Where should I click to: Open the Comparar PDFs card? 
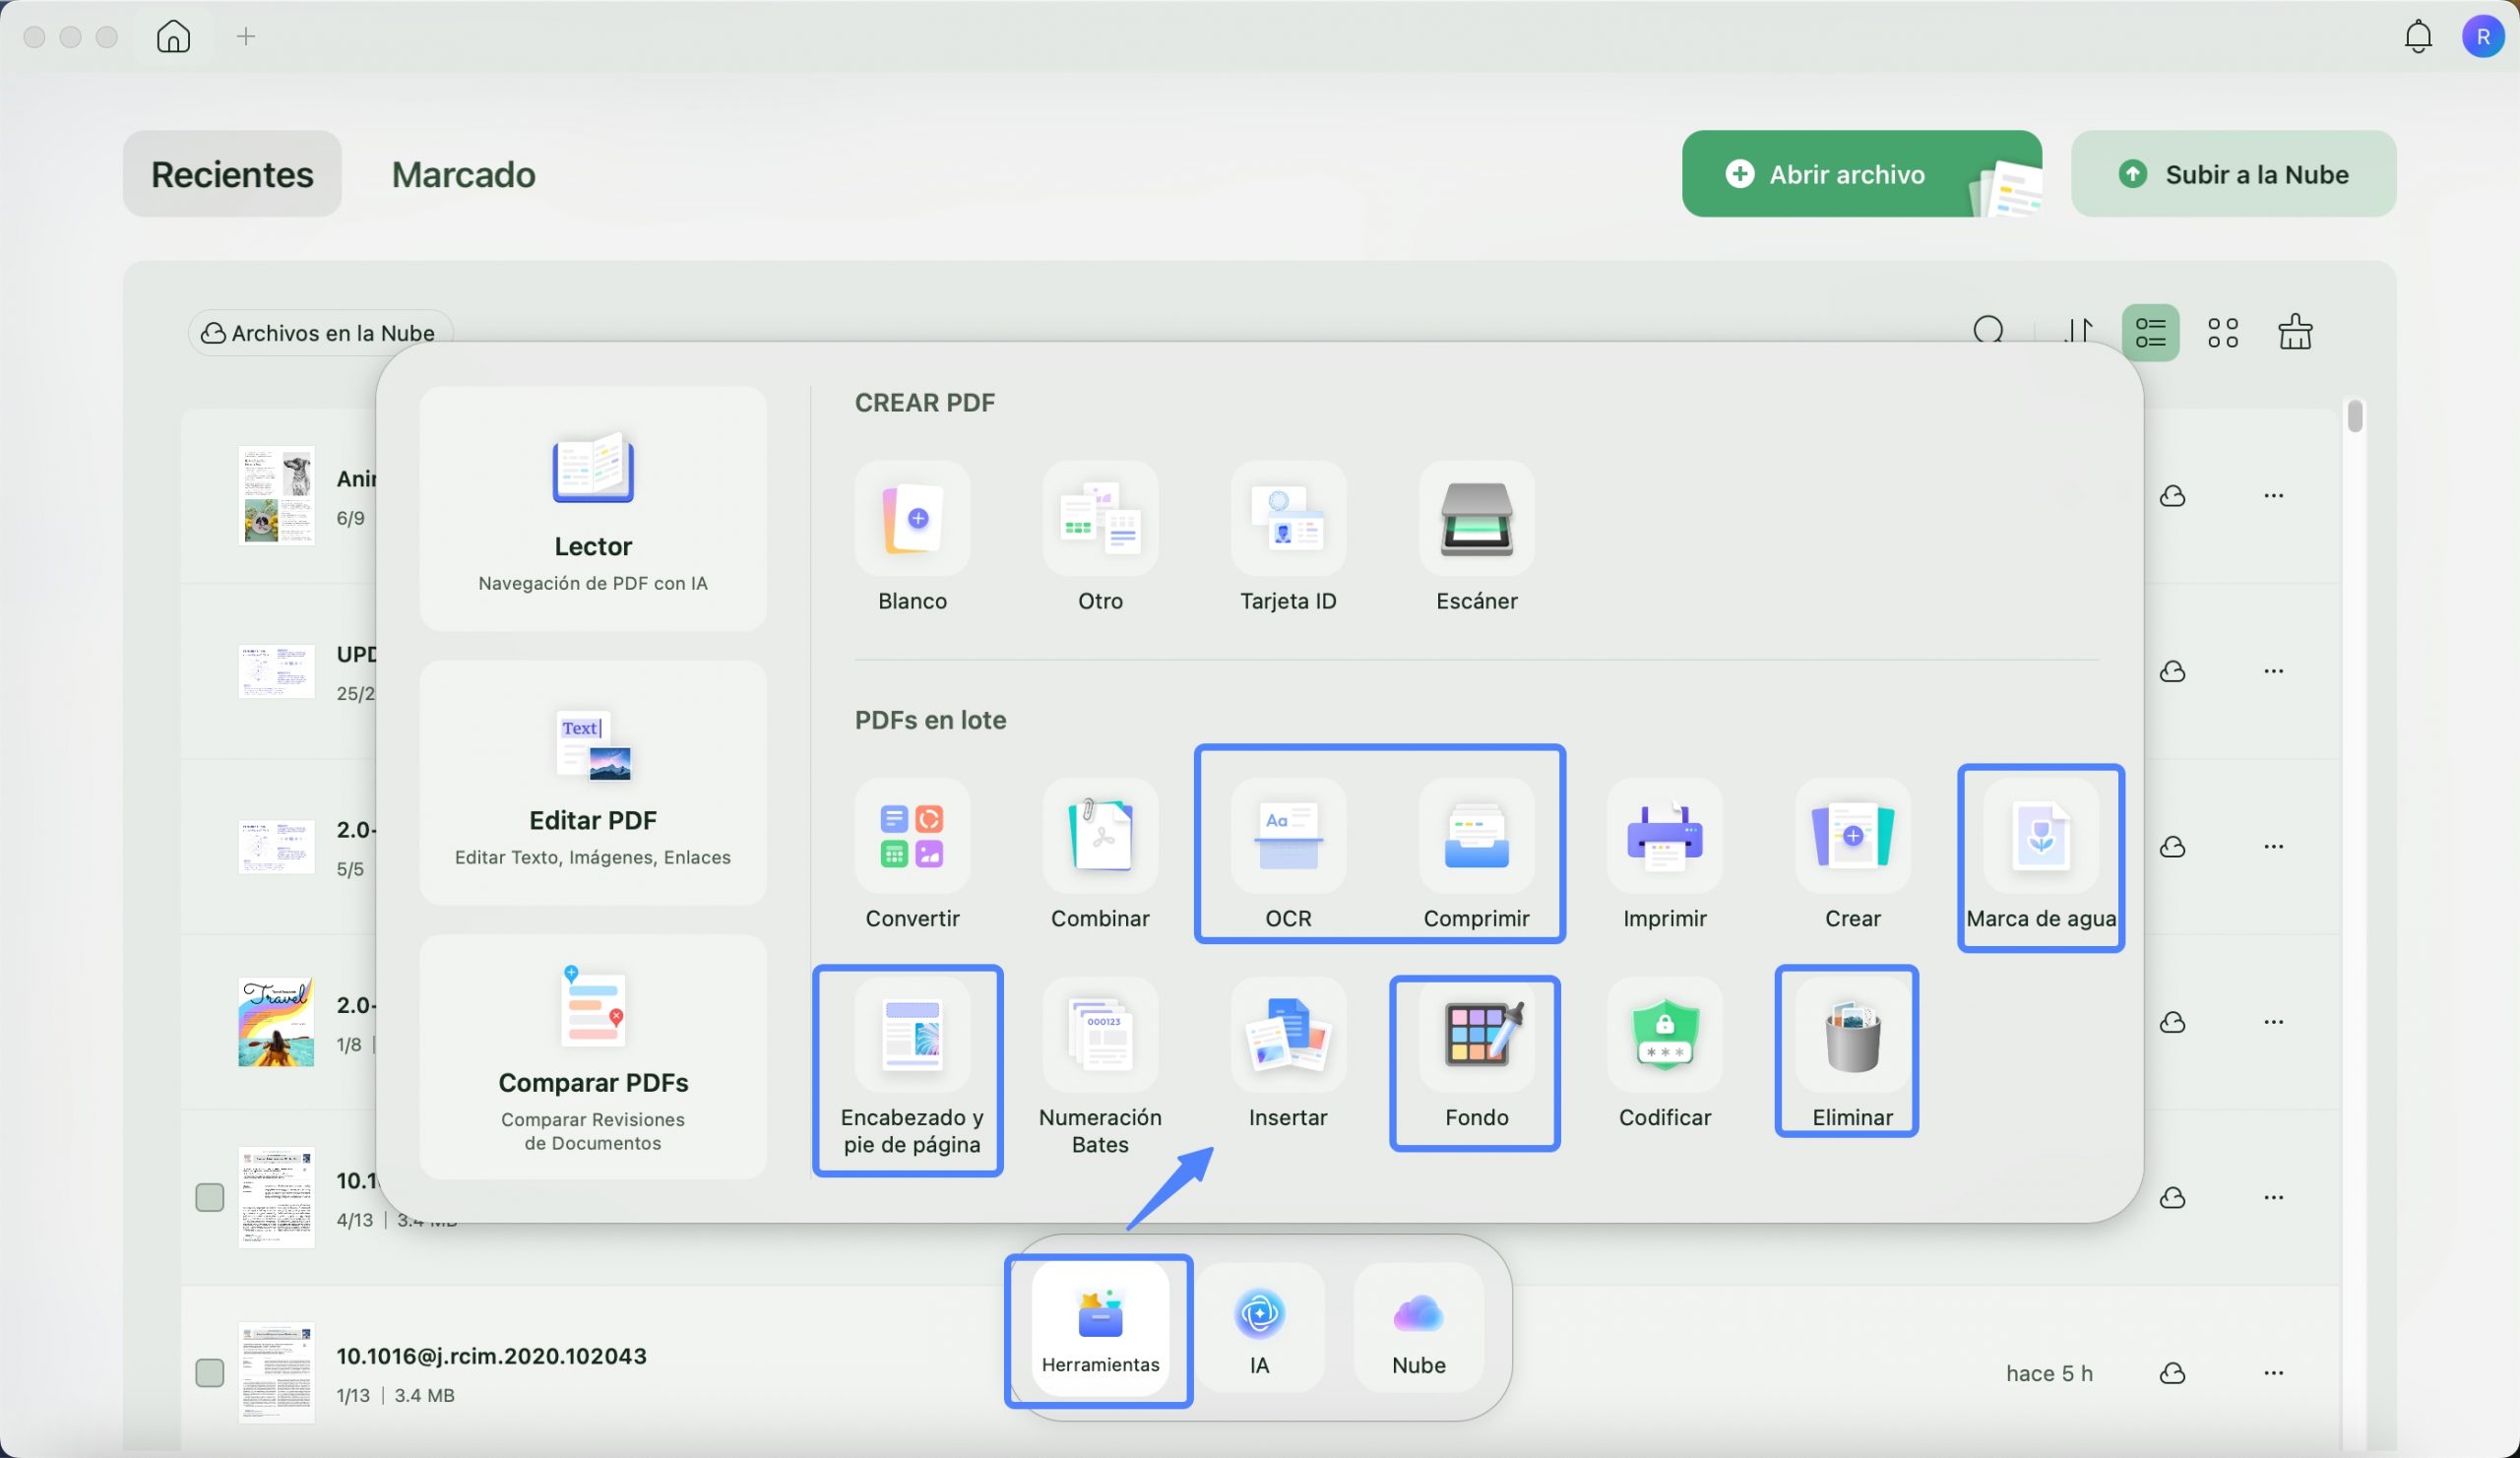click(x=593, y=1056)
